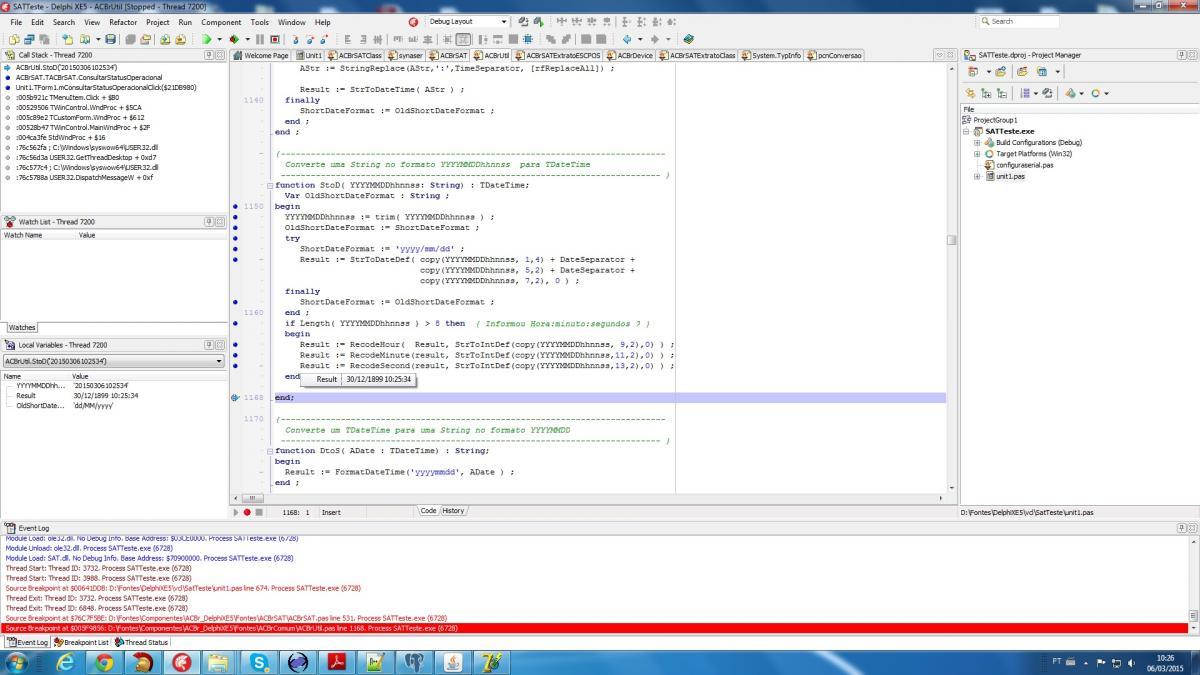The width and height of the screenshot is (1200, 675).
Task: Click the IDE Search input box
Action: 1018,21
